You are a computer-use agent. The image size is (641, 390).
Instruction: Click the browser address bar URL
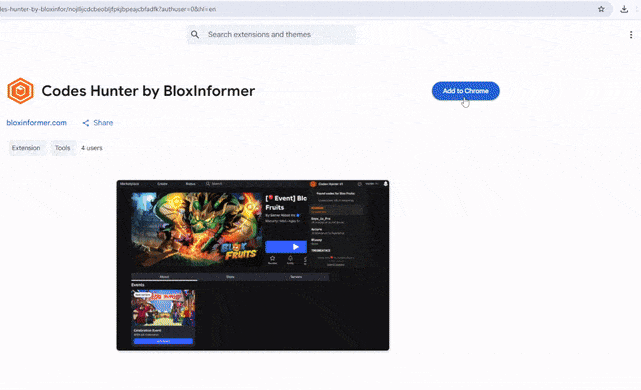(x=108, y=9)
